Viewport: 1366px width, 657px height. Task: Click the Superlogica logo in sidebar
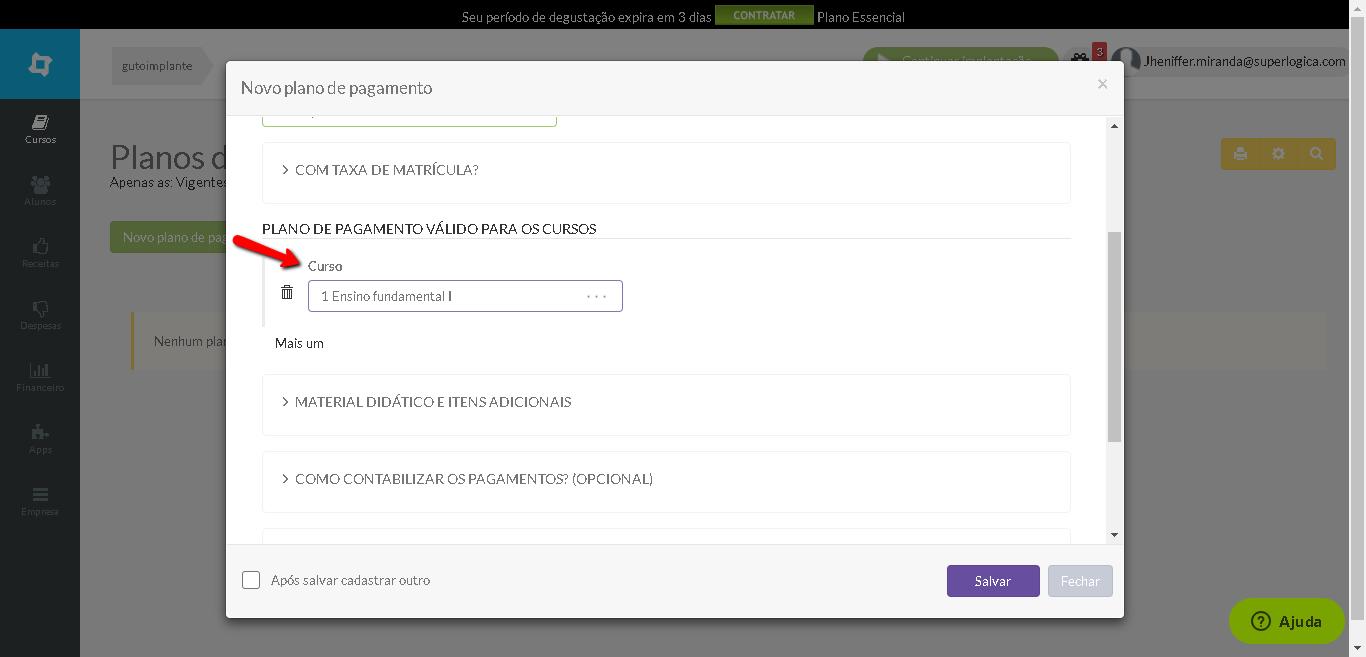click(40, 64)
